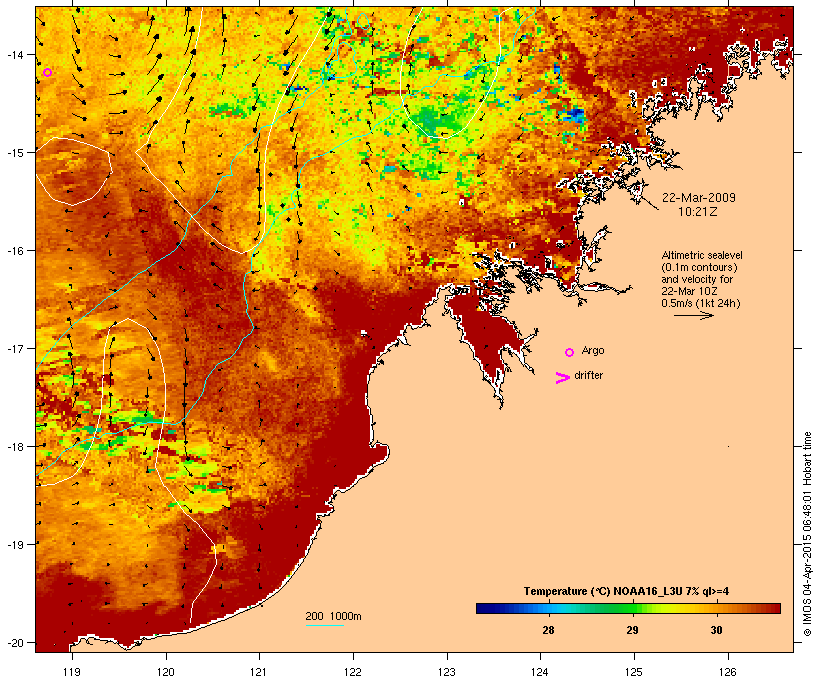Click the Temperature NOAA16_L3U colorbar title
The width and height of the screenshot is (820, 680).
[627, 591]
